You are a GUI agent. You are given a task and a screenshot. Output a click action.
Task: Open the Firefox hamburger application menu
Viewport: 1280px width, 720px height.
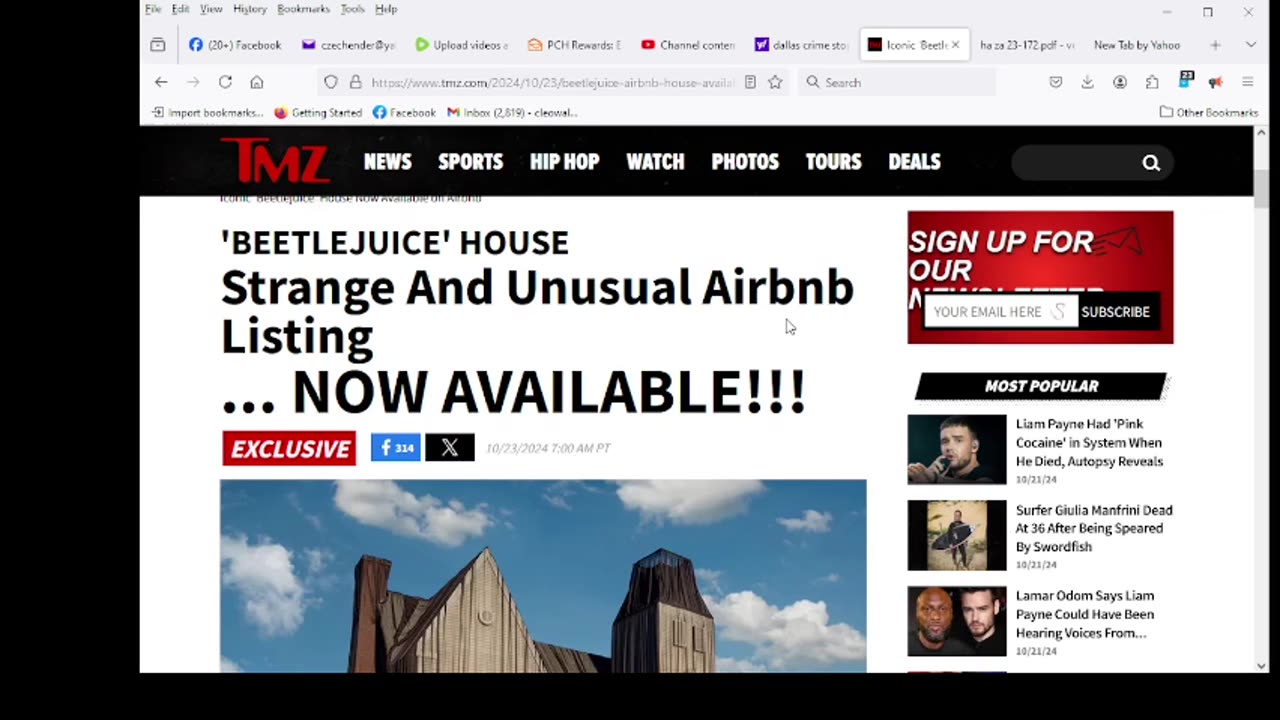1248,82
